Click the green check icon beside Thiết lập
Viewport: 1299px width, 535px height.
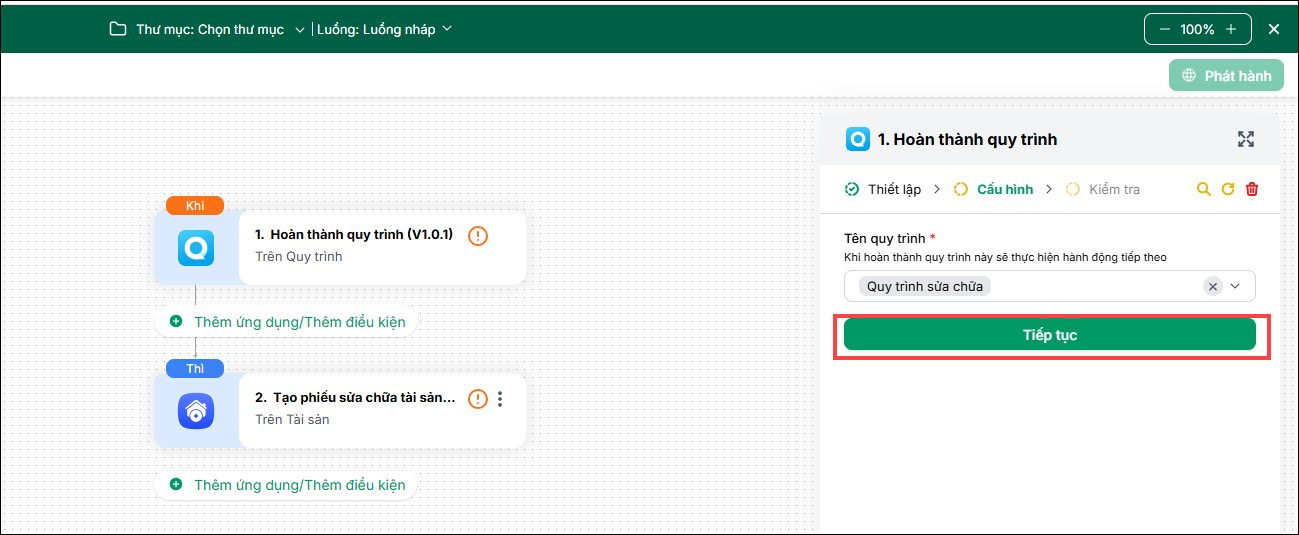point(852,189)
